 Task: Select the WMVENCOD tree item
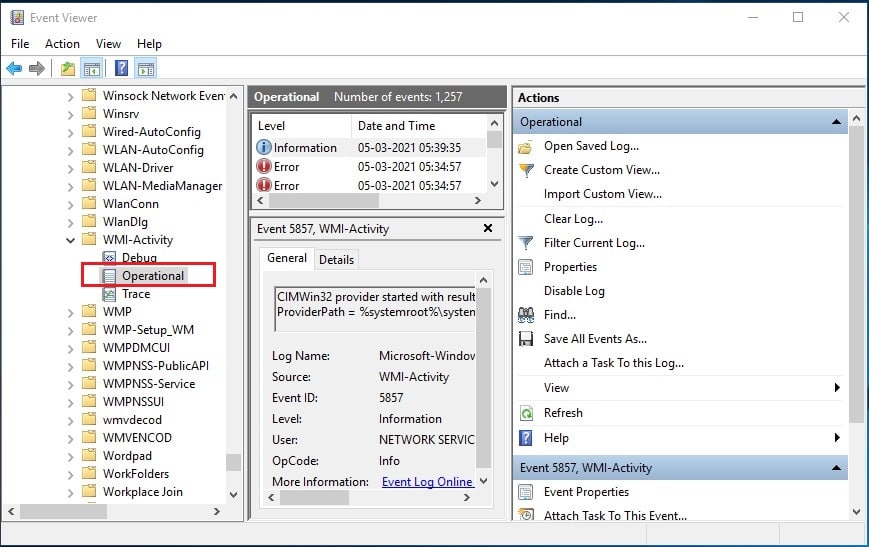coord(137,438)
